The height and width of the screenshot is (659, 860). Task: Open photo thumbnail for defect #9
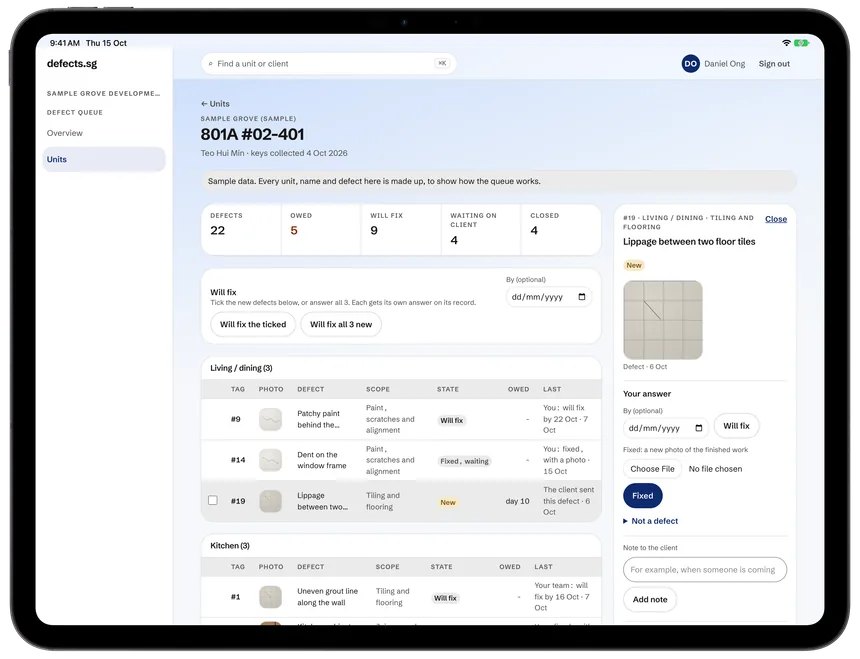(x=270, y=419)
